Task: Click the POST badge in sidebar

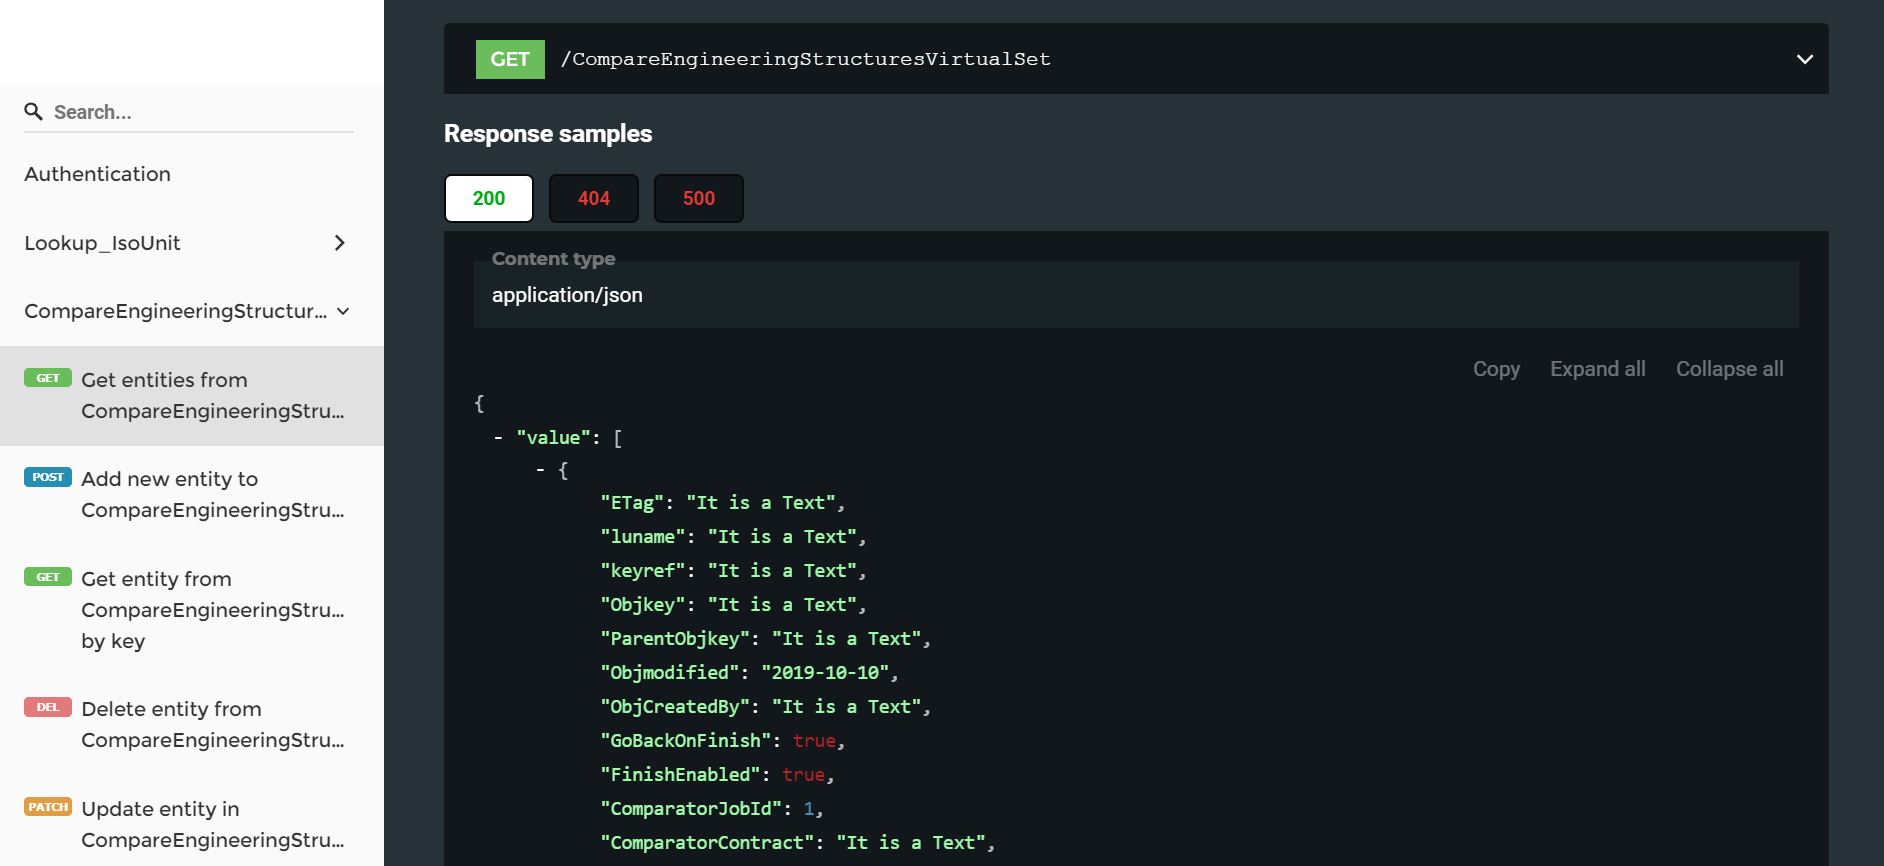Action: pyautogui.click(x=48, y=477)
